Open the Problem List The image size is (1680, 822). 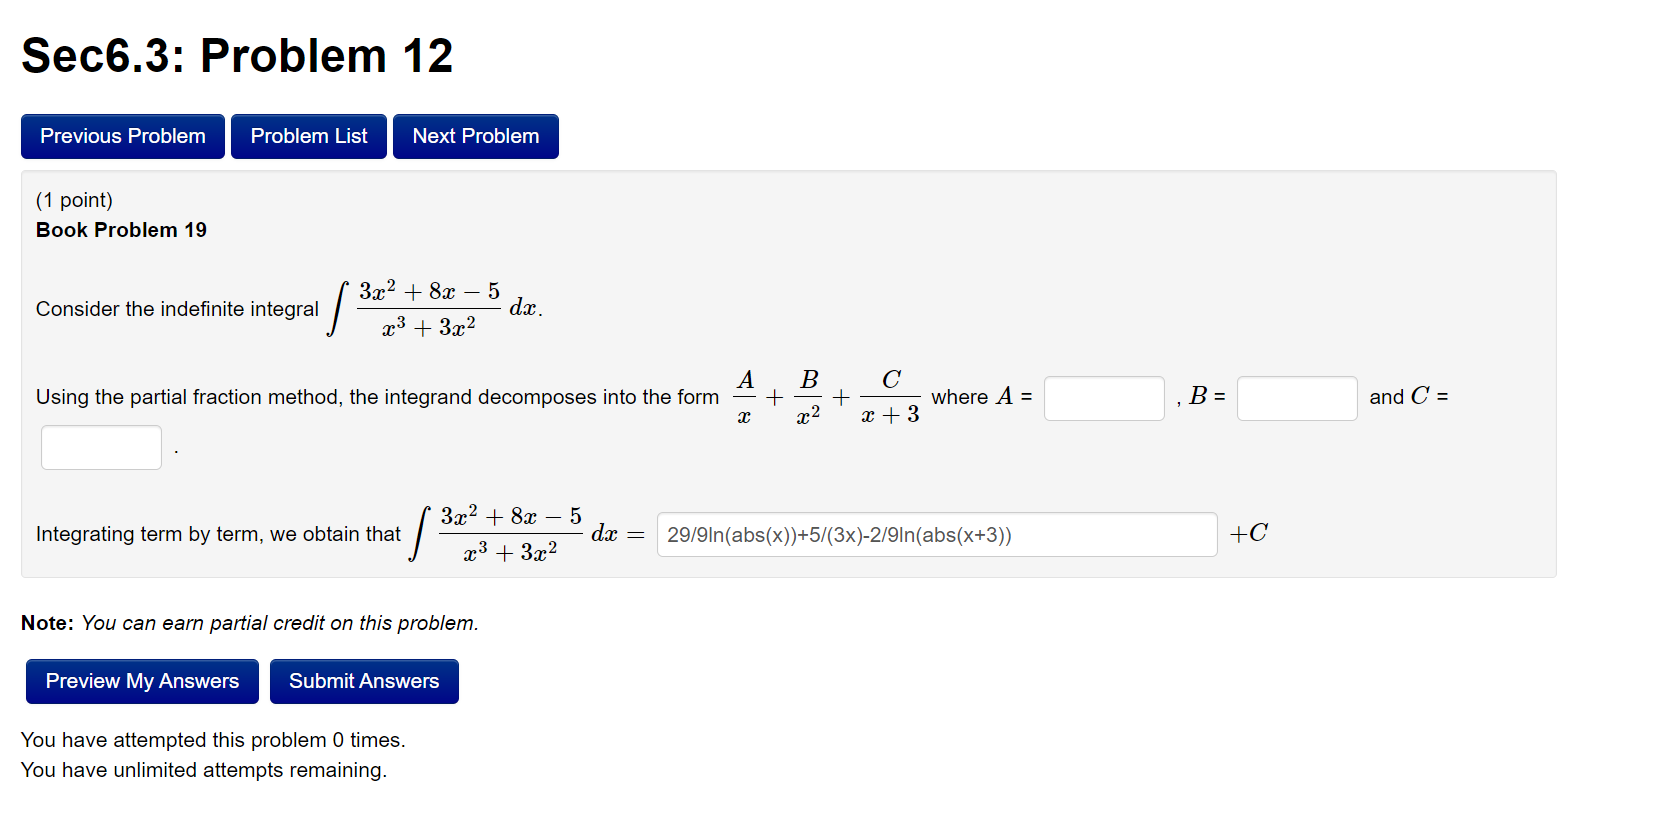(308, 136)
